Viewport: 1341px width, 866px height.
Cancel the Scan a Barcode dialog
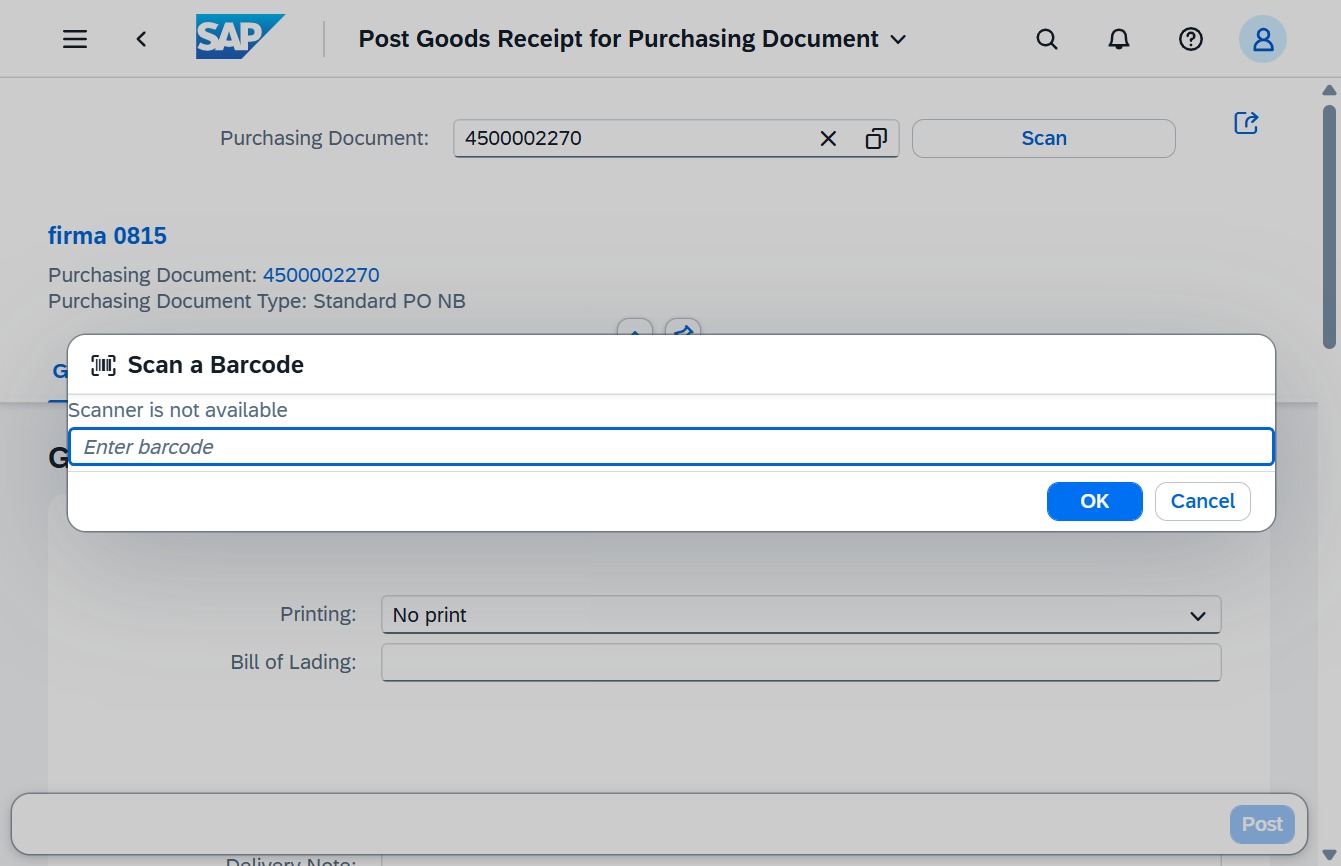point(1203,501)
